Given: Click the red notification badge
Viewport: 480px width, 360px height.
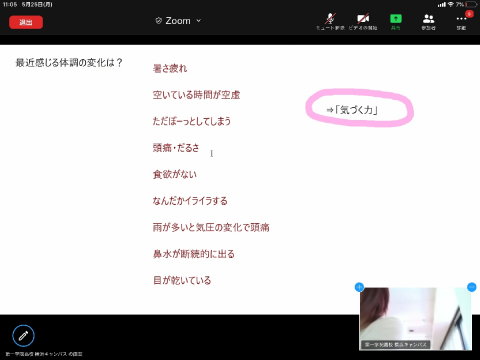Looking at the screenshot, I should click(469, 14).
